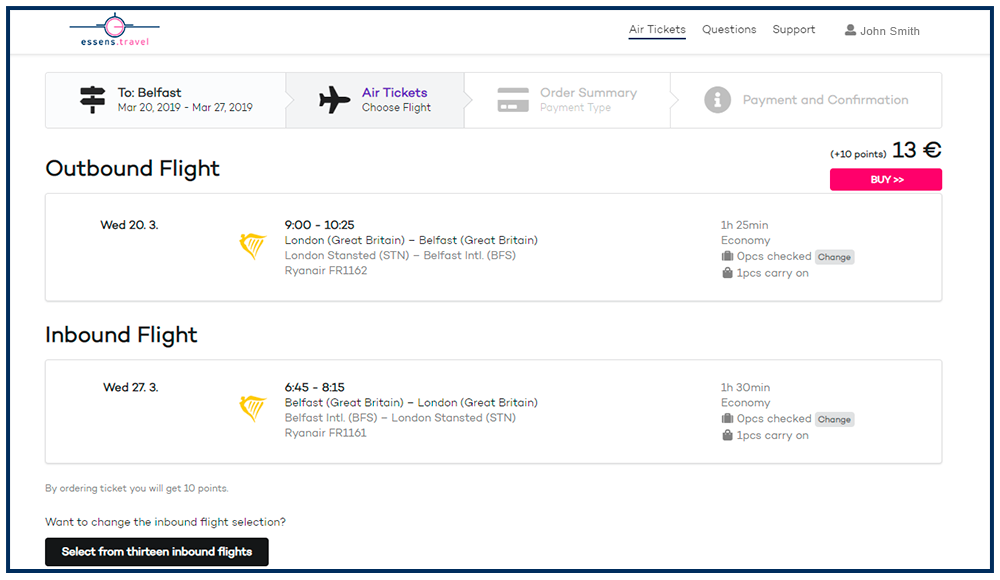
Task: Click the airplane step icon
Action: 334,100
